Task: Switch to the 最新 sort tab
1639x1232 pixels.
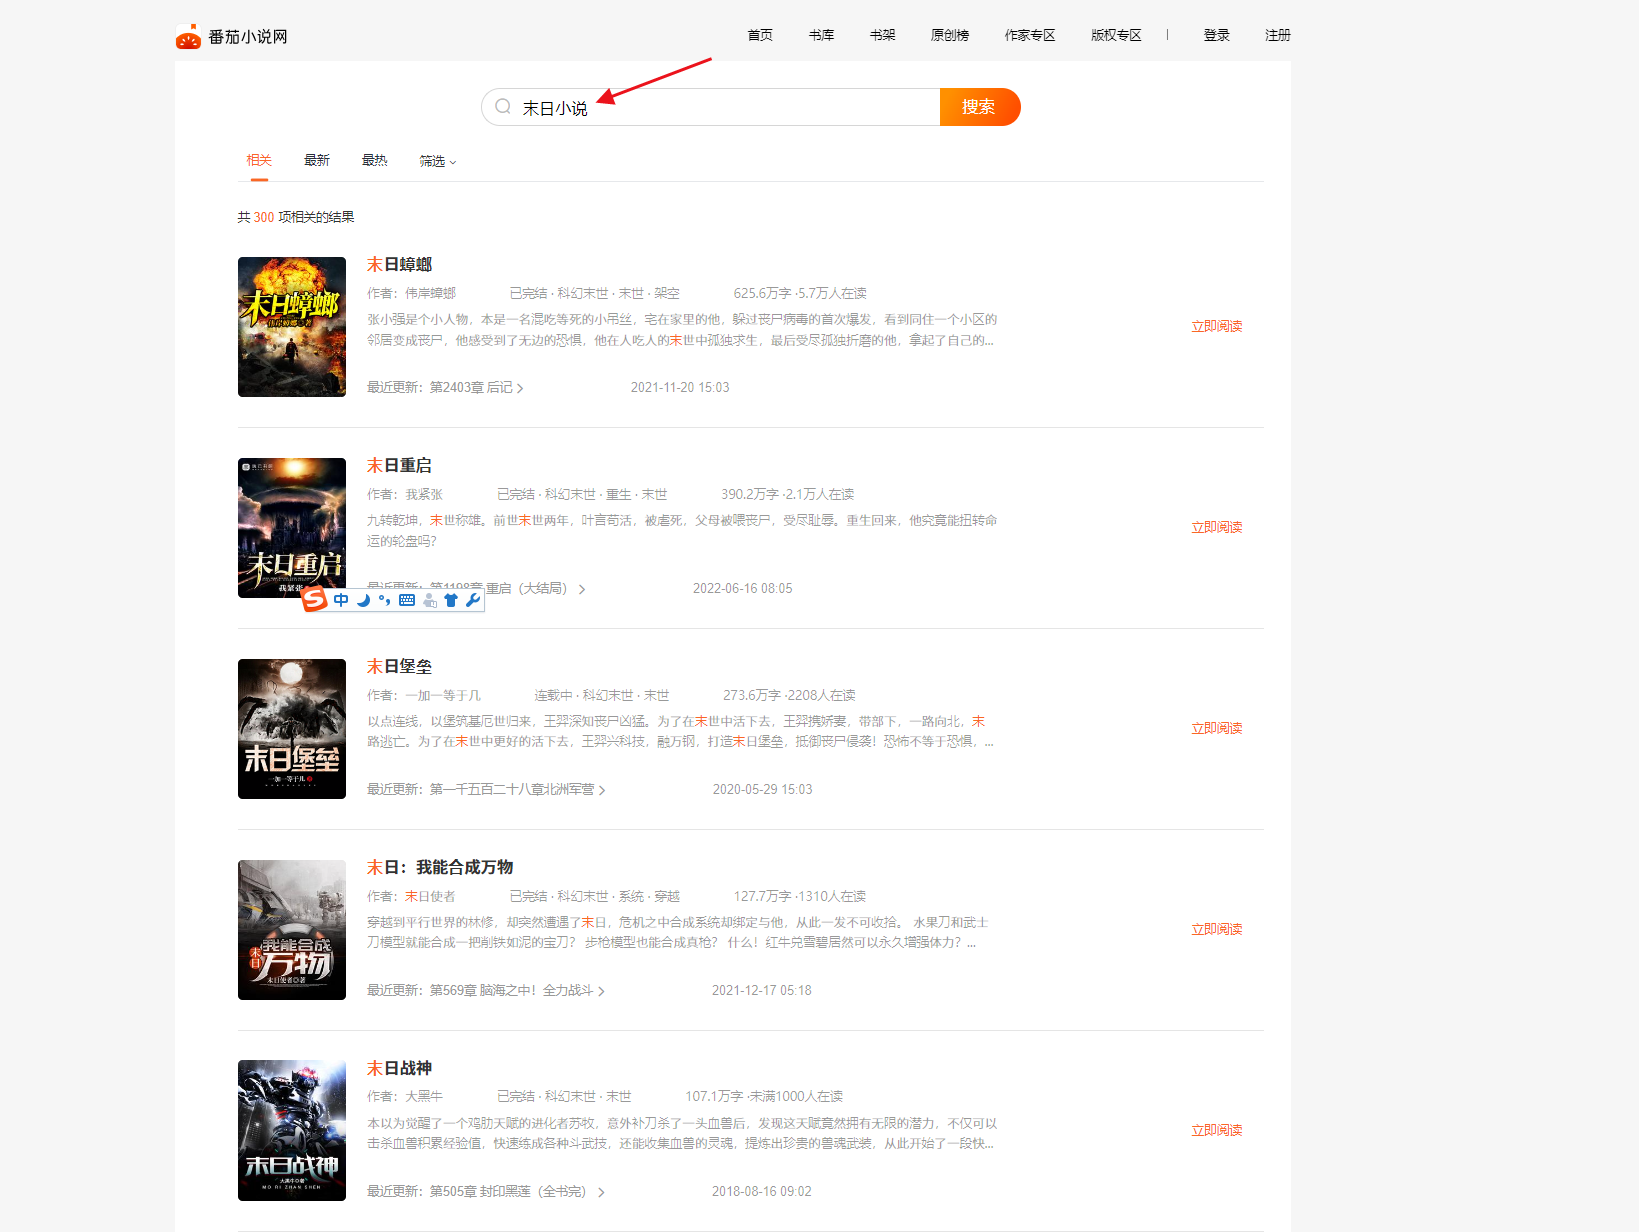Action: pyautogui.click(x=317, y=160)
